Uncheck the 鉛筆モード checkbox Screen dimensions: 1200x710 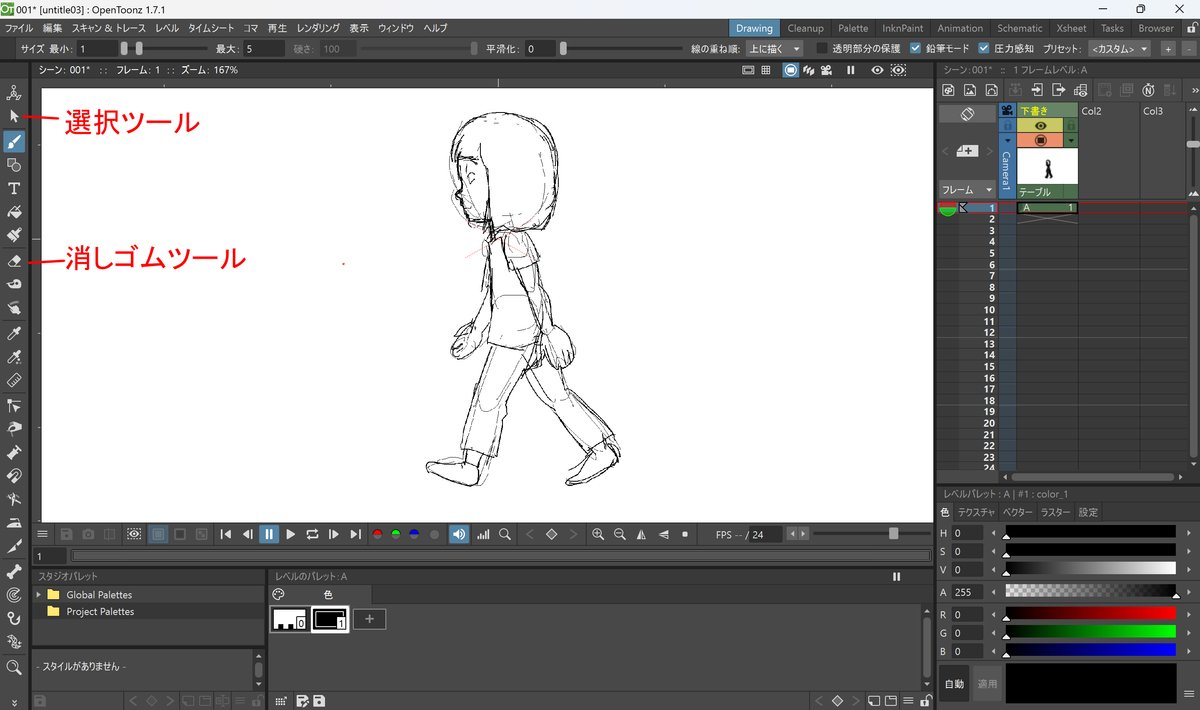(916, 48)
